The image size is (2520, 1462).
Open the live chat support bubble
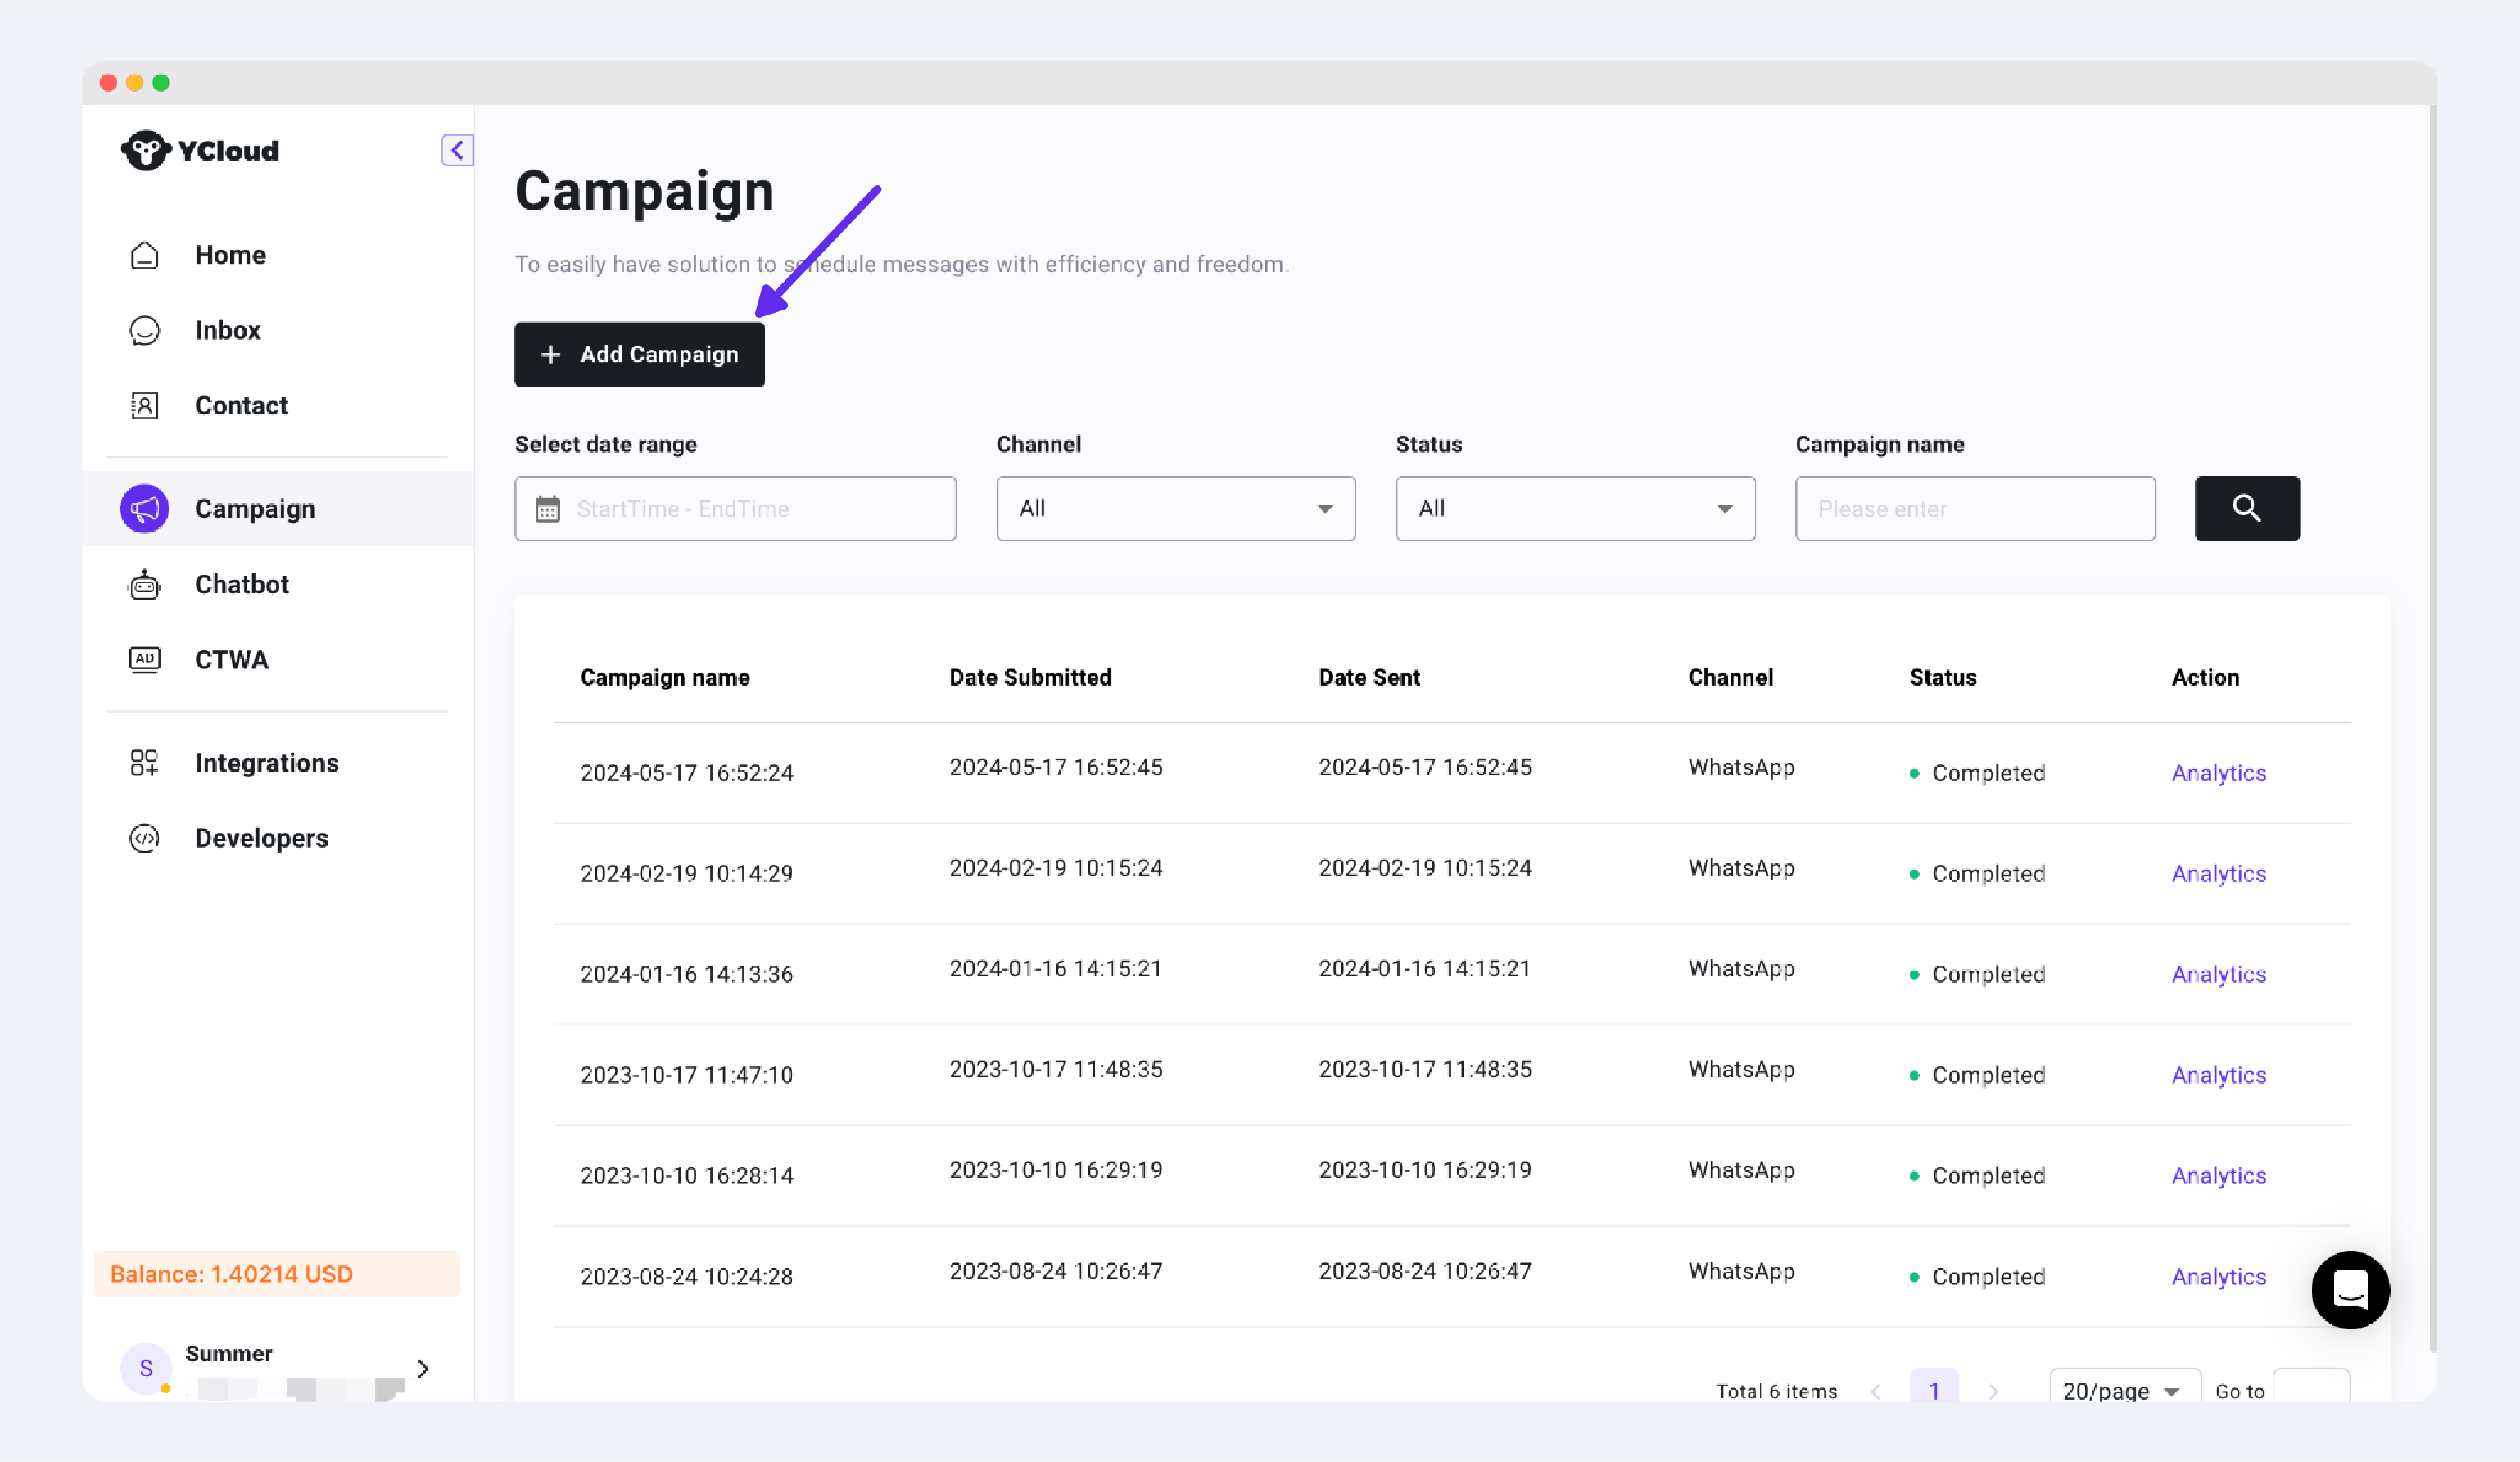[2350, 1289]
